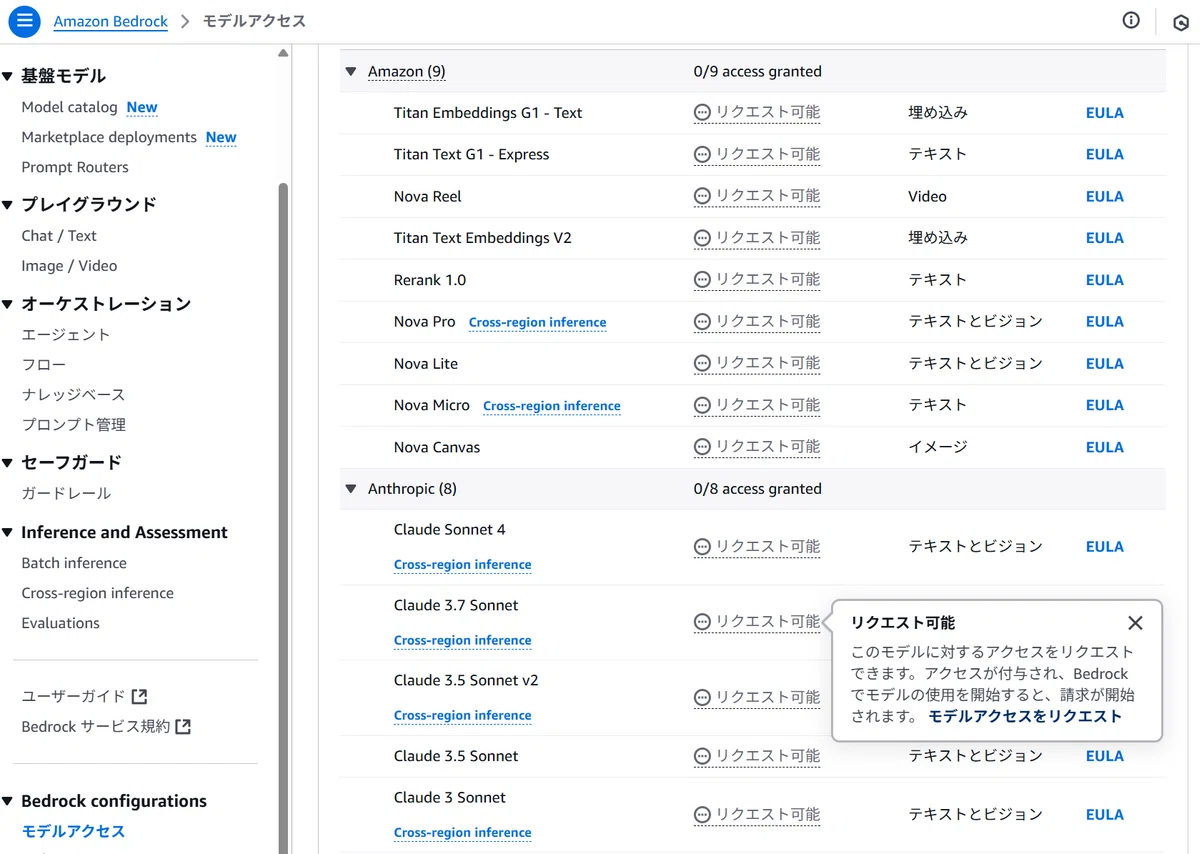Open EULA for Titan Text Embeddings V2
The height and width of the screenshot is (854, 1200).
click(x=1105, y=238)
